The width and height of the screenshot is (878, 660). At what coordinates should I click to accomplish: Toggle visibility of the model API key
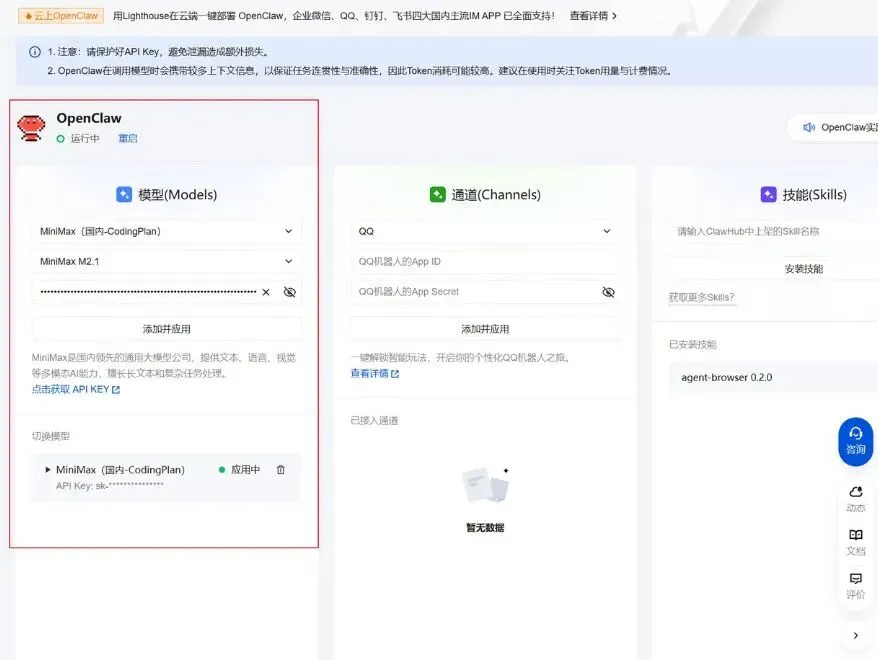(x=289, y=292)
